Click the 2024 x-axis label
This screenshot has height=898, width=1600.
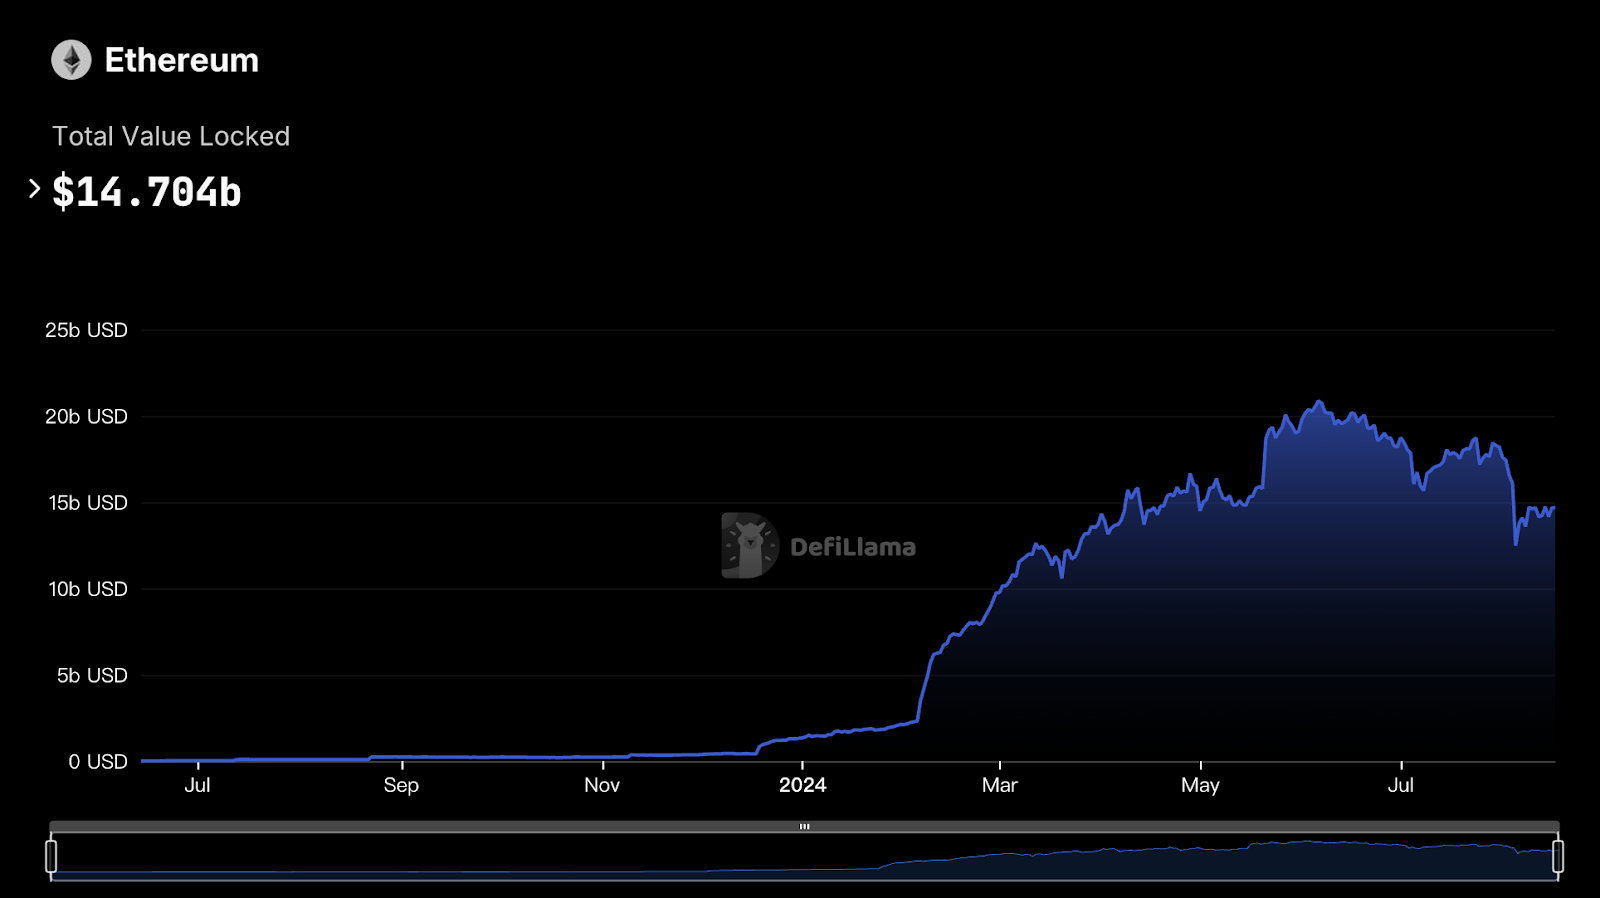point(803,785)
